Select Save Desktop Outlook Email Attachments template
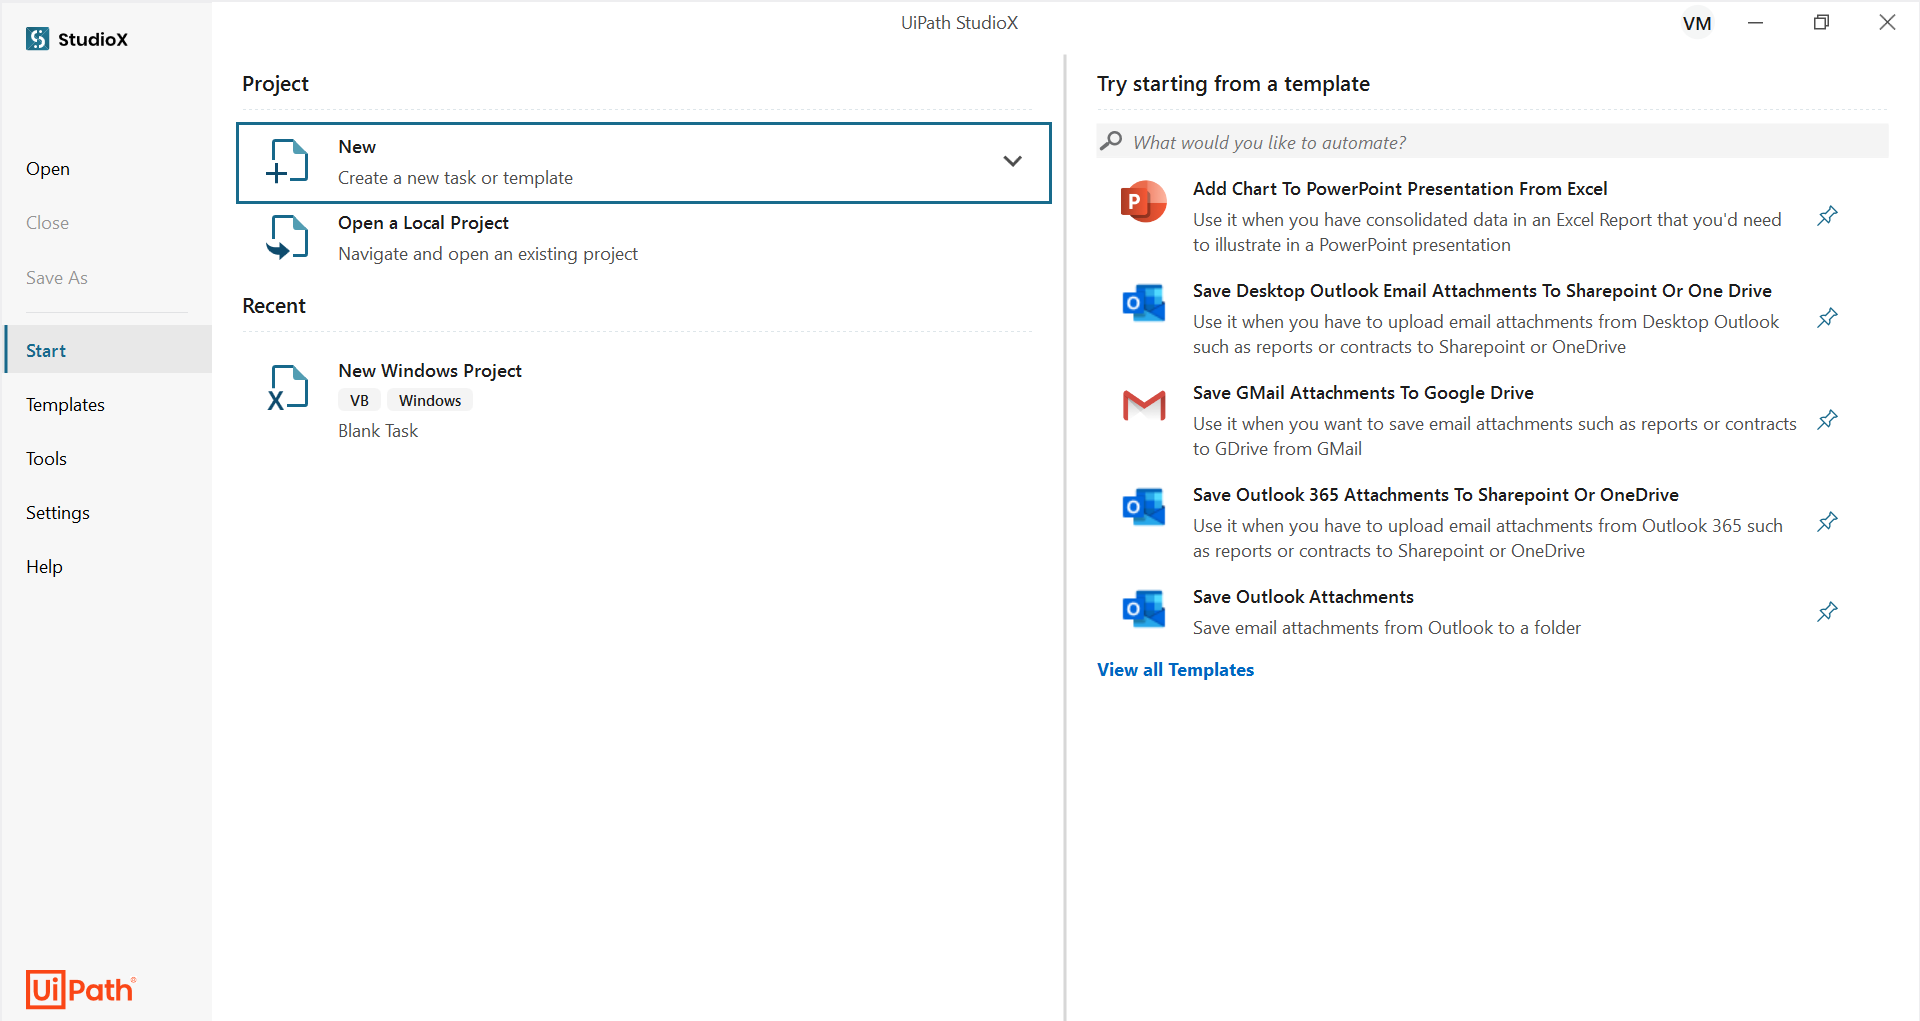This screenshot has height=1021, width=1920. (x=1481, y=291)
